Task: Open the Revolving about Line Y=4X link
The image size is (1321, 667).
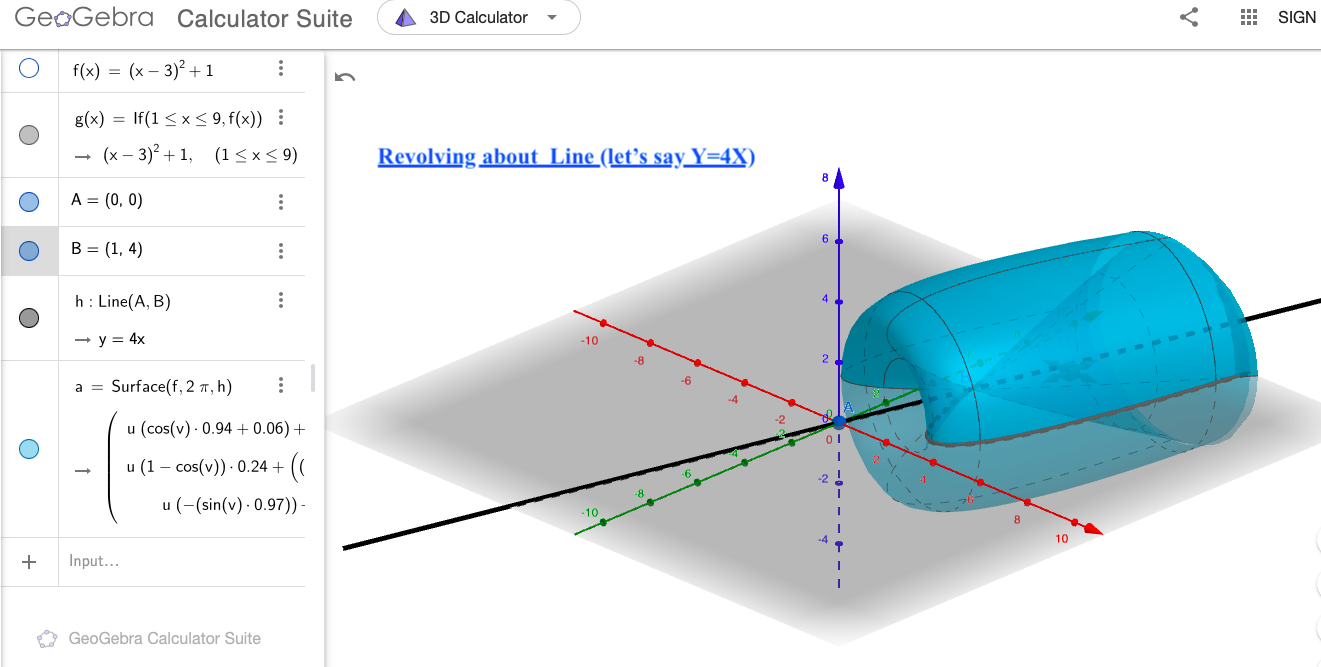Action: pos(566,157)
